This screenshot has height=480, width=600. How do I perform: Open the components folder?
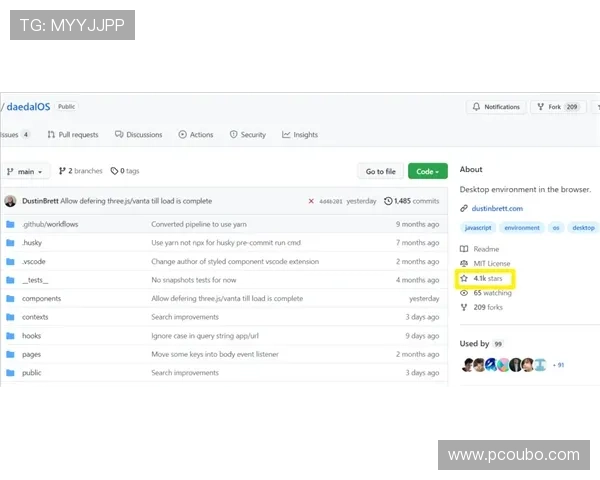click(x=41, y=298)
